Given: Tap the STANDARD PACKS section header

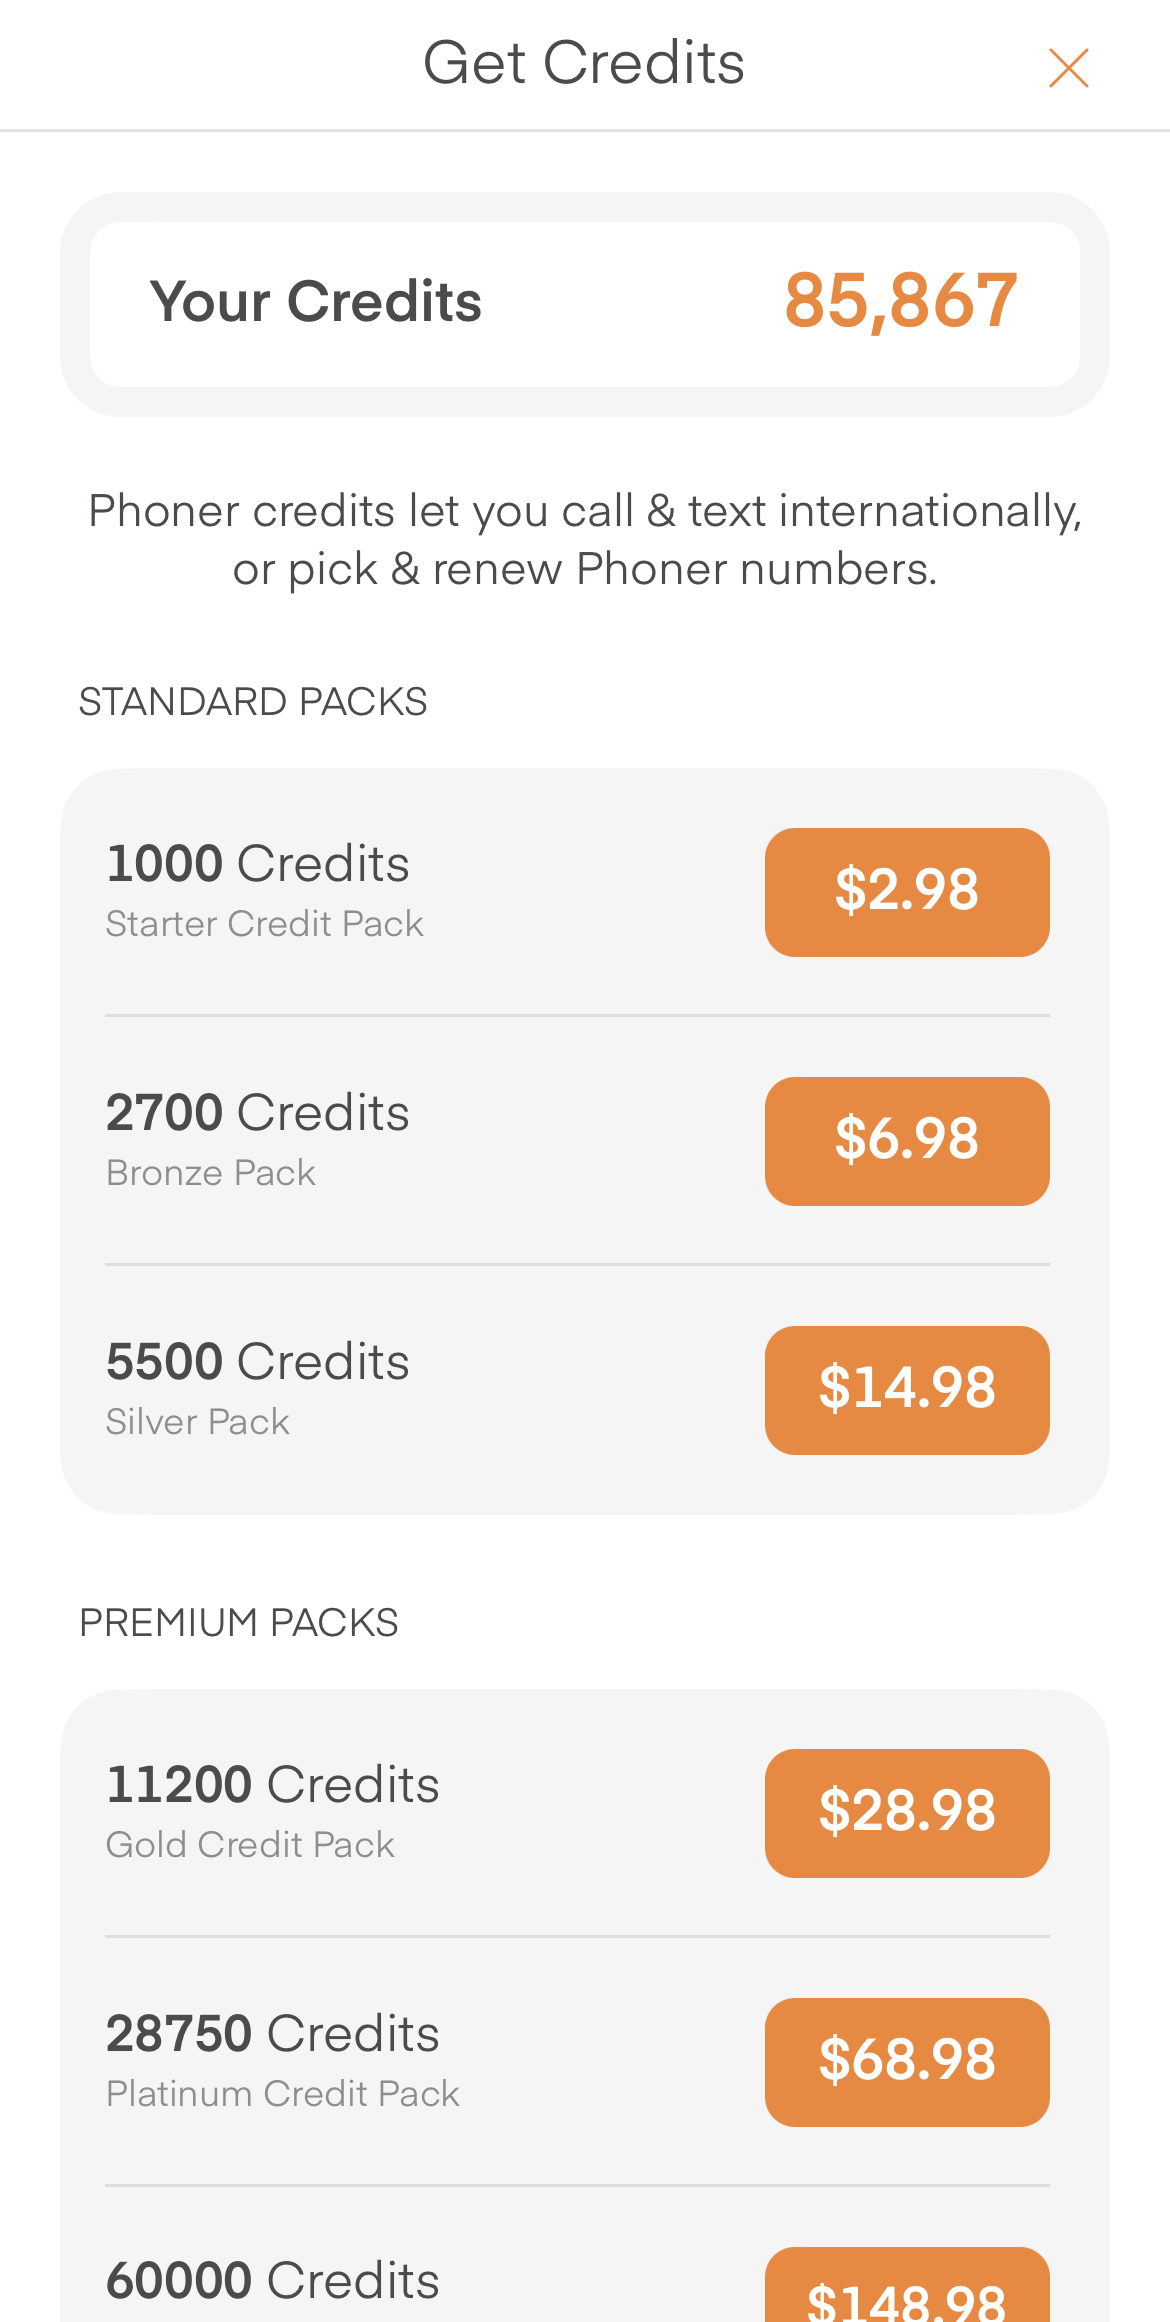Looking at the screenshot, I should (253, 702).
